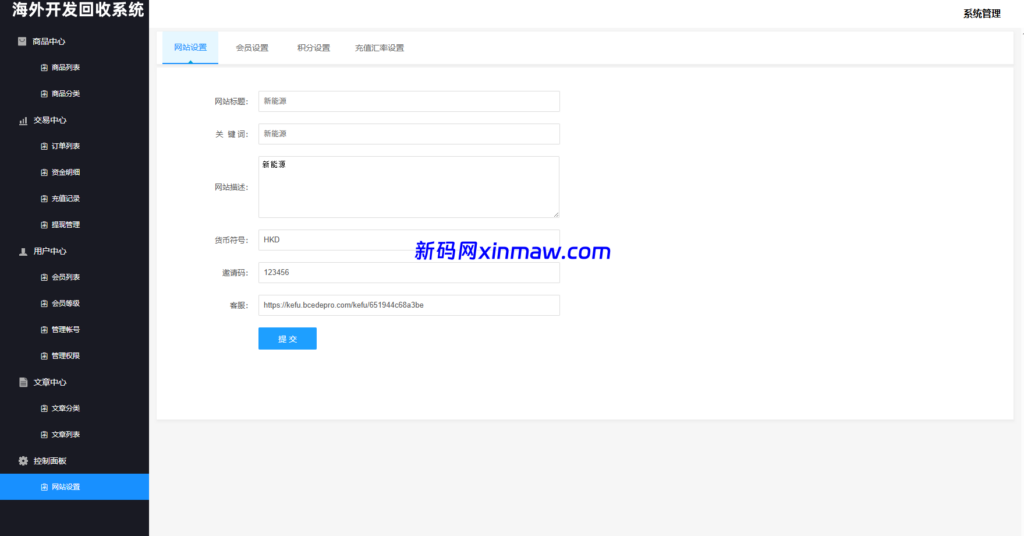Open 系统管理 menu at top right
Screen dimensions: 1024x536
pos(982,14)
